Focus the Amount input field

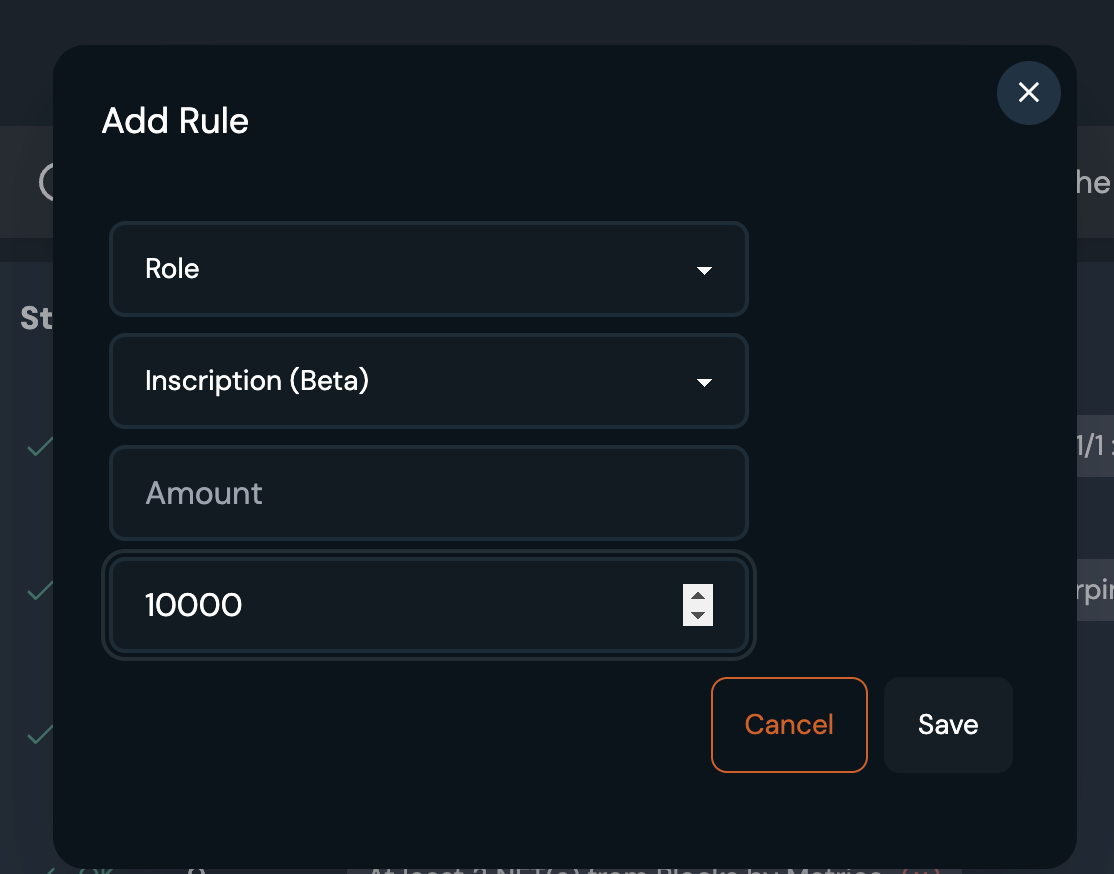pyautogui.click(x=428, y=493)
